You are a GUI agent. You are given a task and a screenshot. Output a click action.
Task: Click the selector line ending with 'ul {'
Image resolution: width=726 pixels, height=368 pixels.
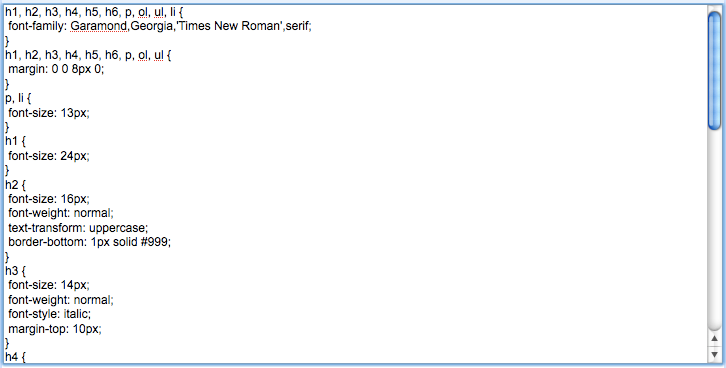point(88,55)
